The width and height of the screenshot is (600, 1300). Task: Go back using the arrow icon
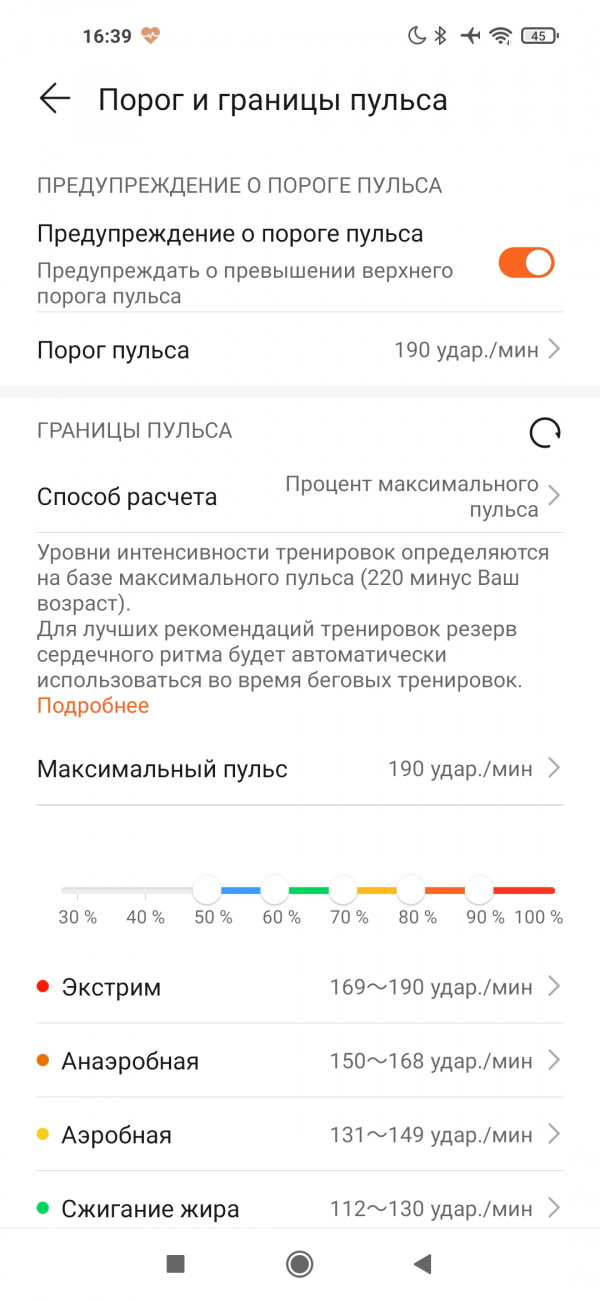(x=55, y=98)
